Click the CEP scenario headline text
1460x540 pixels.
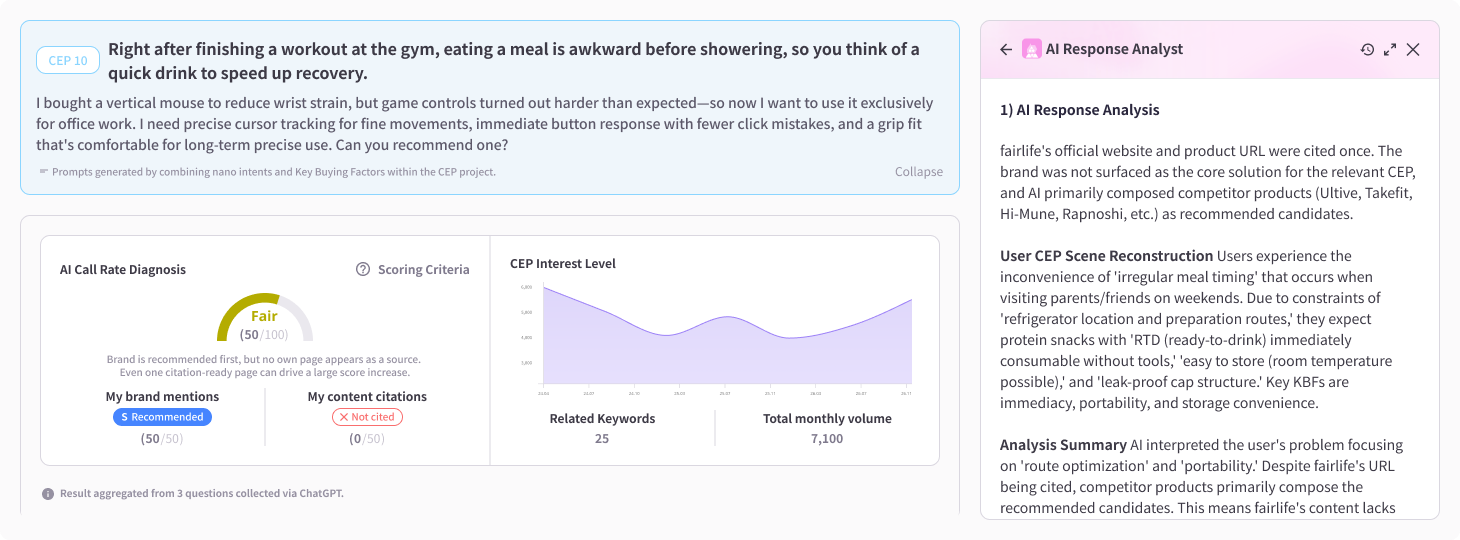point(514,61)
